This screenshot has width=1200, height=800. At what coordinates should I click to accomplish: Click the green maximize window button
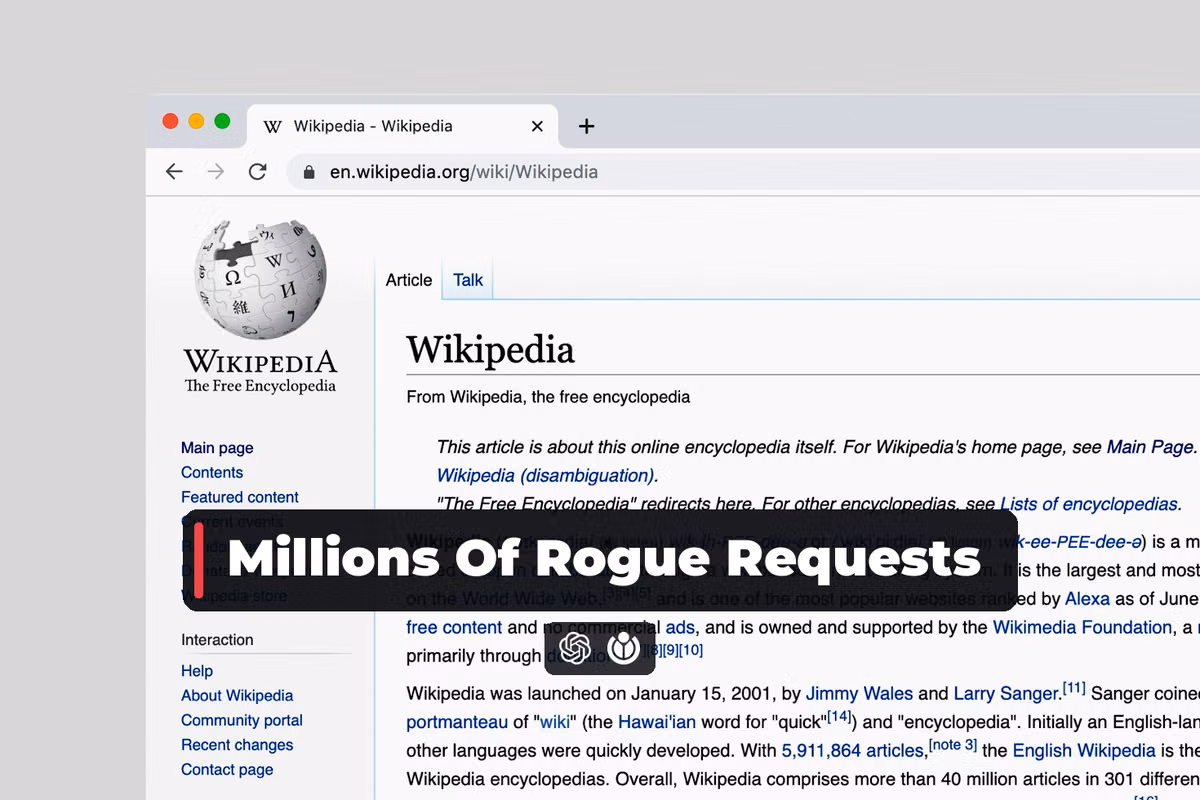(222, 121)
